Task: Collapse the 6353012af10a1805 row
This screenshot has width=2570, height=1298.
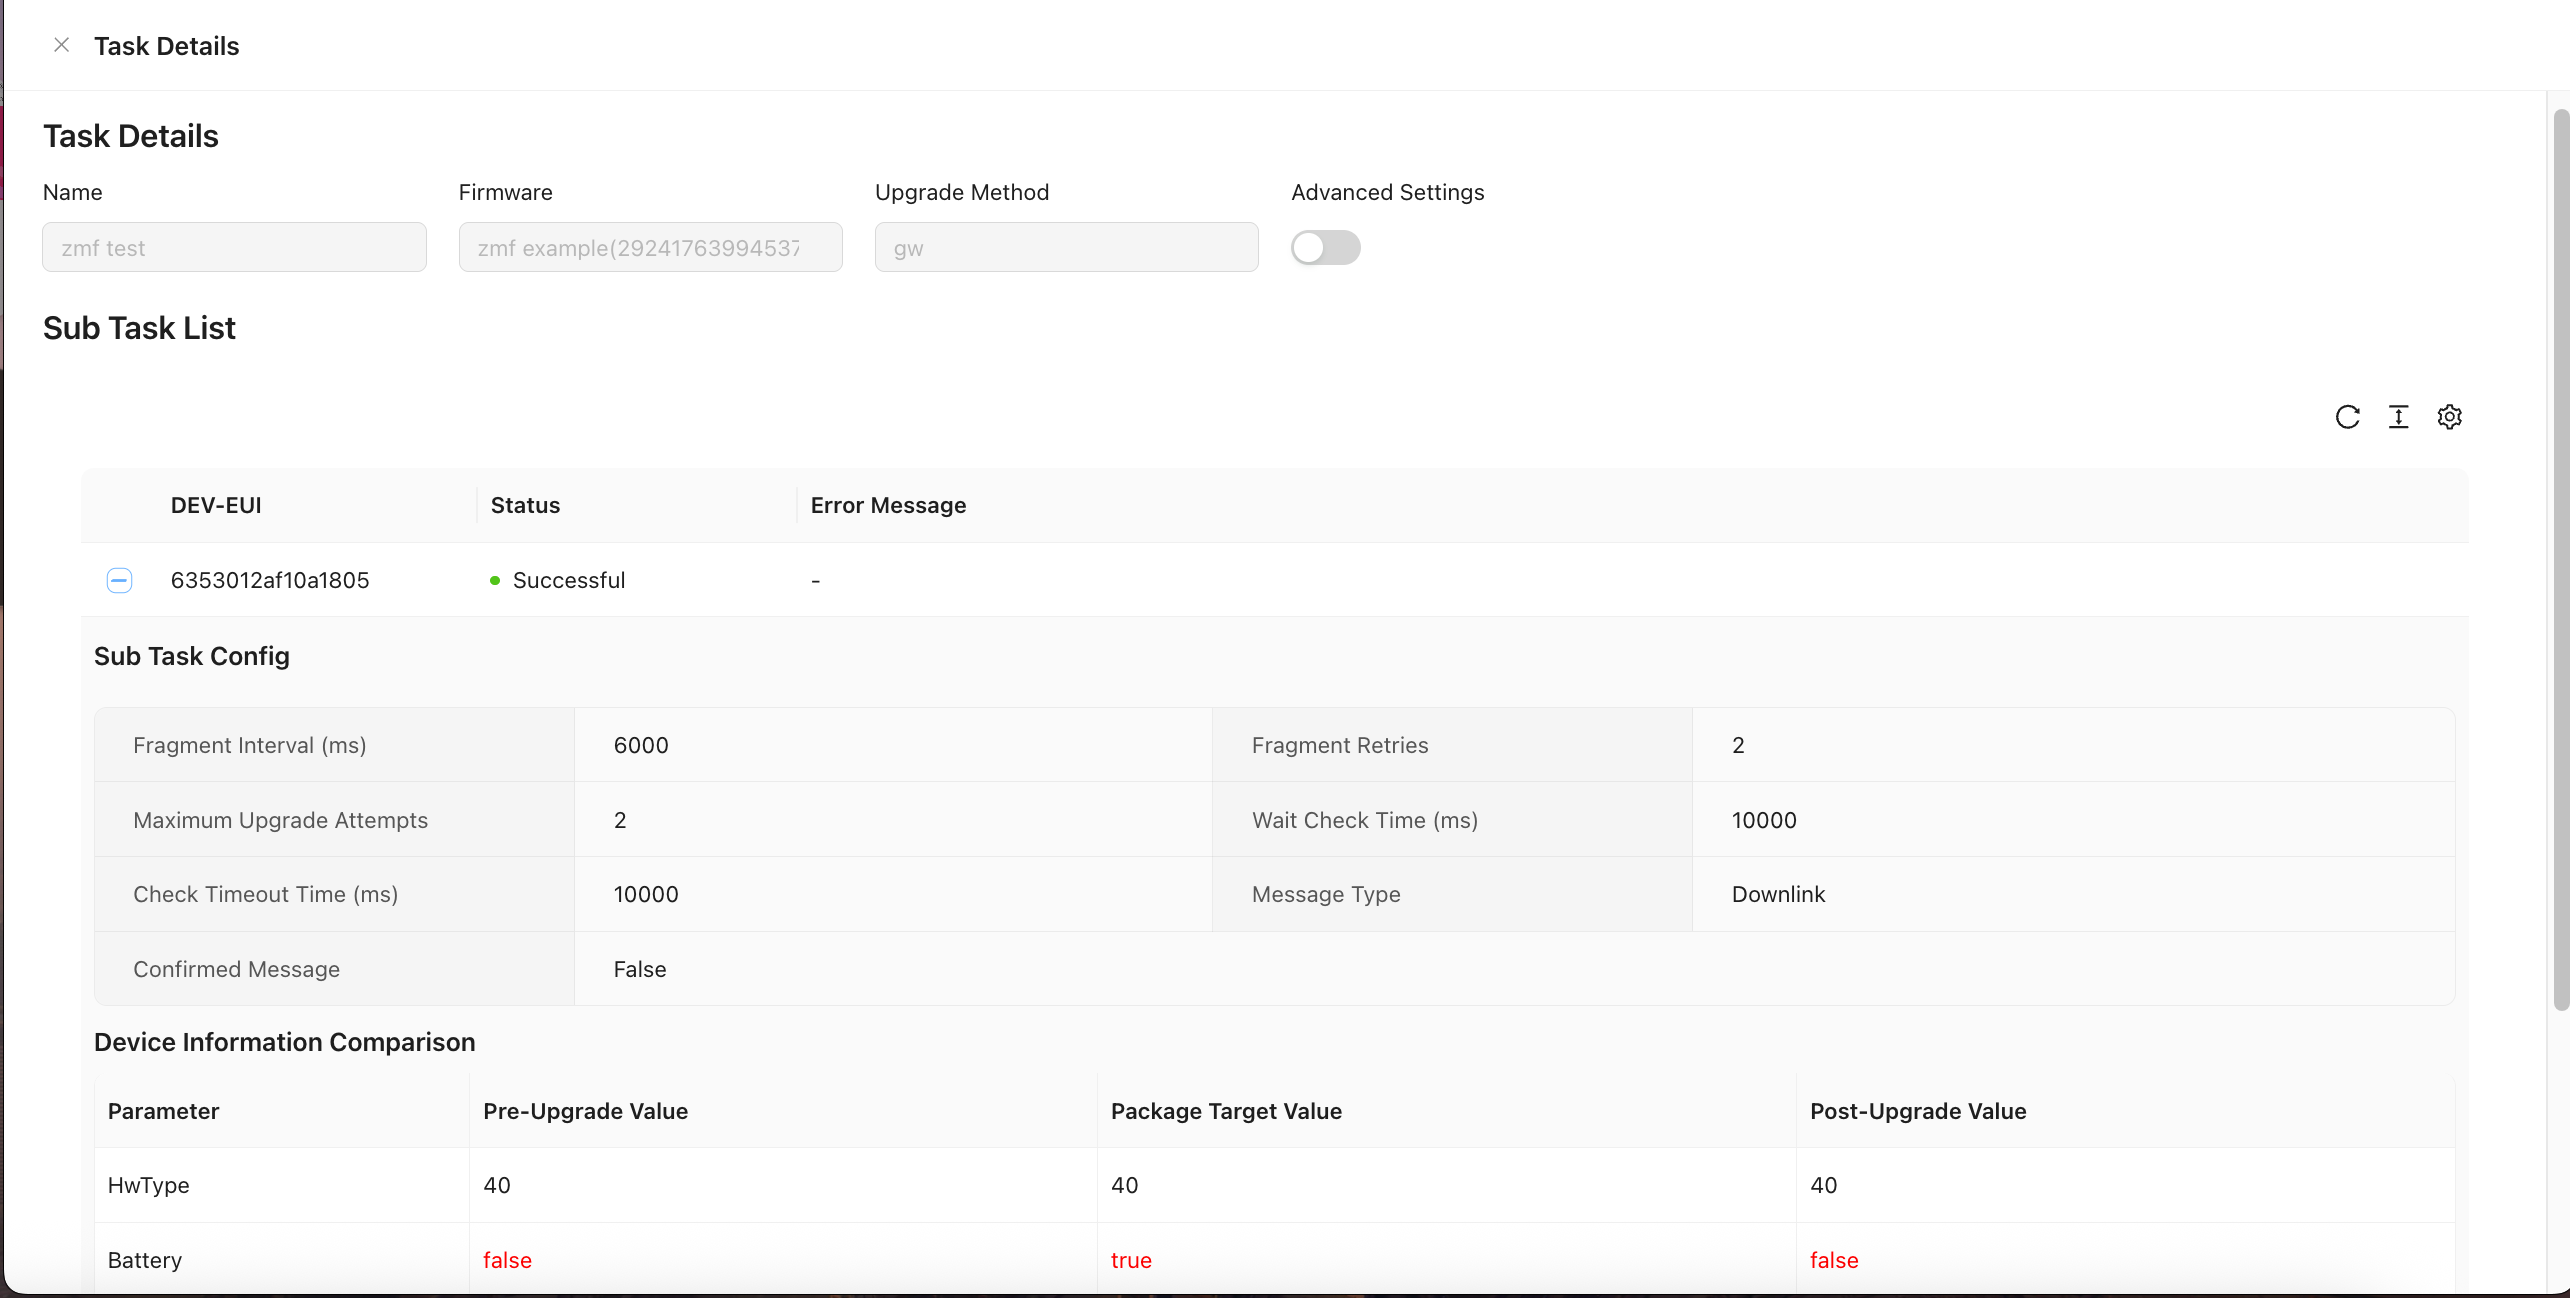Action: tap(119, 580)
